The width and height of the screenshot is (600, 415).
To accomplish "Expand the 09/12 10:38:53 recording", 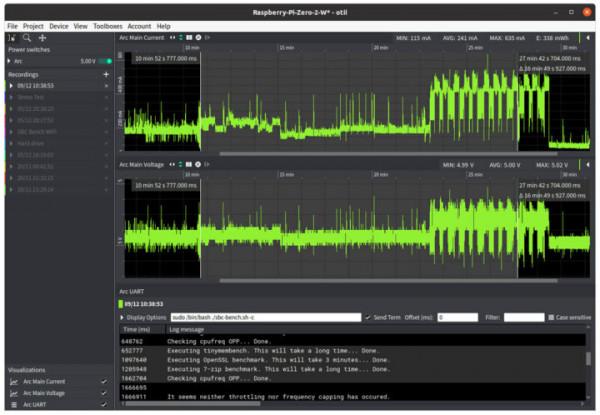I will (9, 86).
